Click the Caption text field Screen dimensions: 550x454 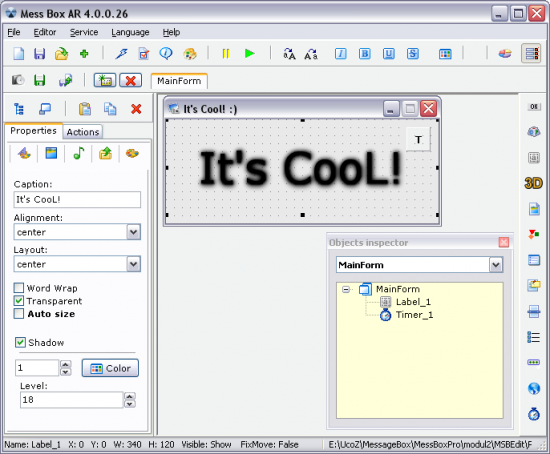77,199
